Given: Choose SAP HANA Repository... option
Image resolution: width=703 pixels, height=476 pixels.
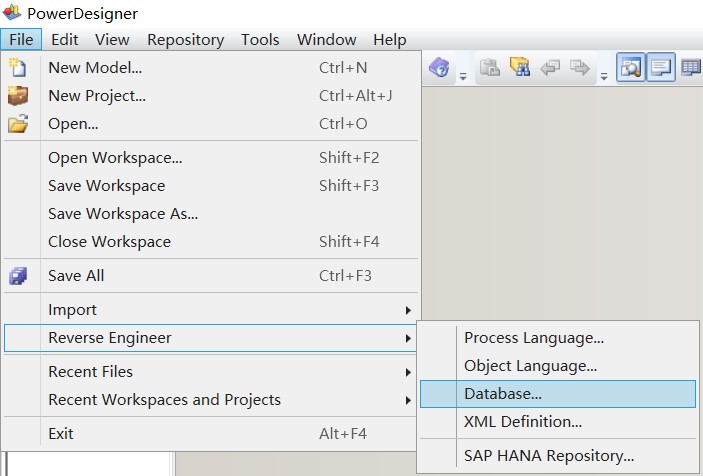Looking at the screenshot, I should pos(548,456).
